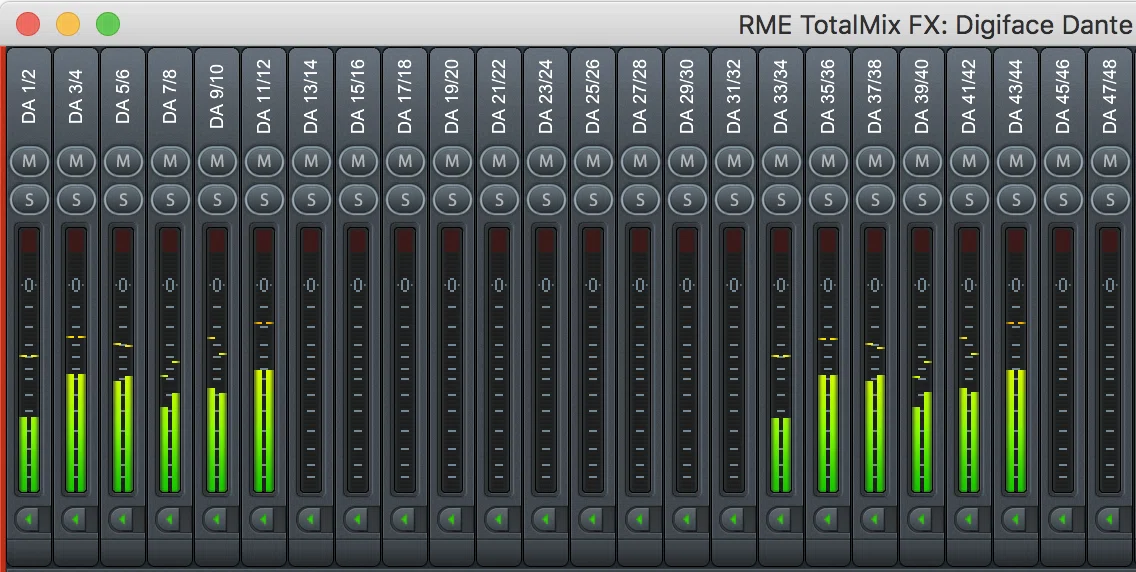Expand the DA 5/6 channel strip arrow
Screen dimensions: 1136x572
pyautogui.click(x=123, y=519)
